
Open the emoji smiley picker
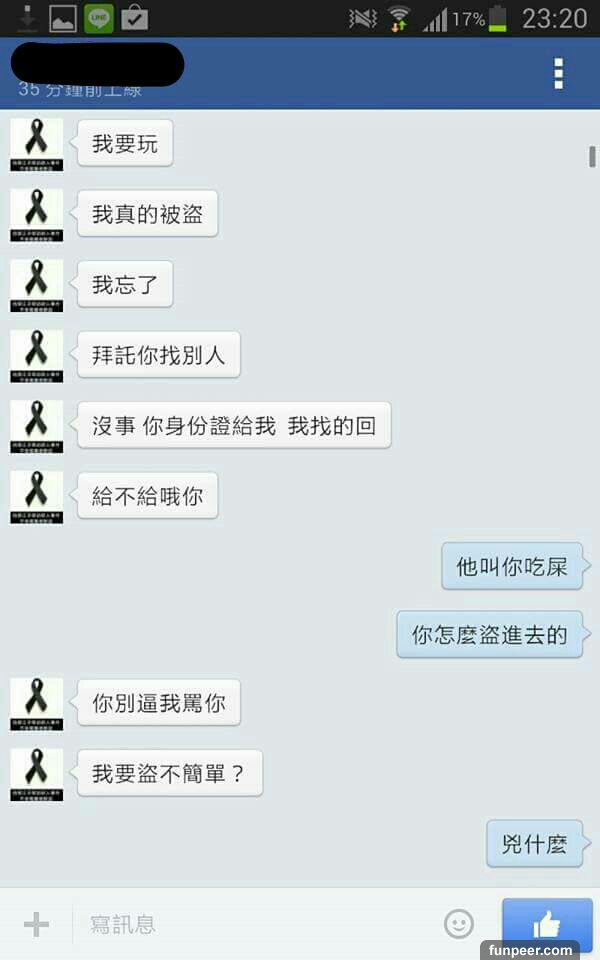click(x=459, y=924)
